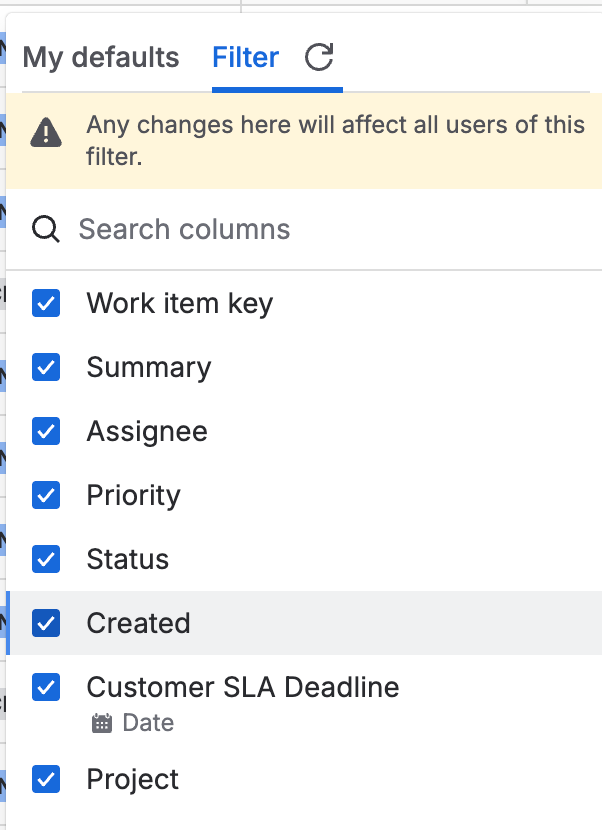The width and height of the screenshot is (602, 830).
Task: Click the Project column label
Action: (132, 779)
